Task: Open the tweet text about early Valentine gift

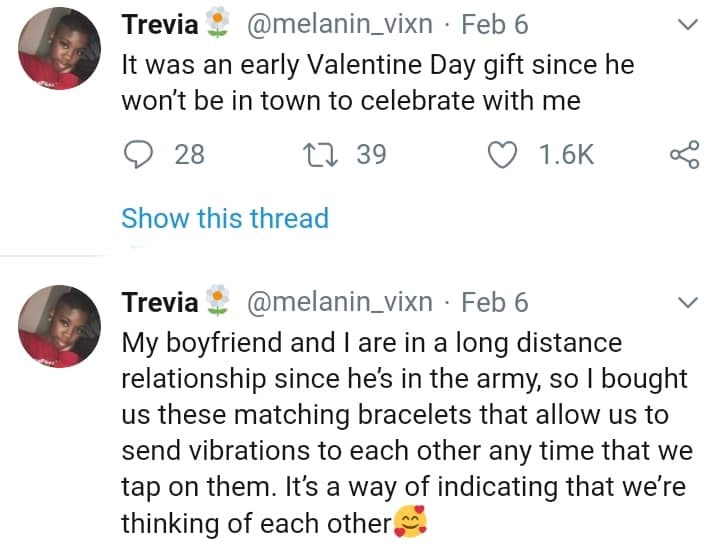Action: click(x=375, y=84)
